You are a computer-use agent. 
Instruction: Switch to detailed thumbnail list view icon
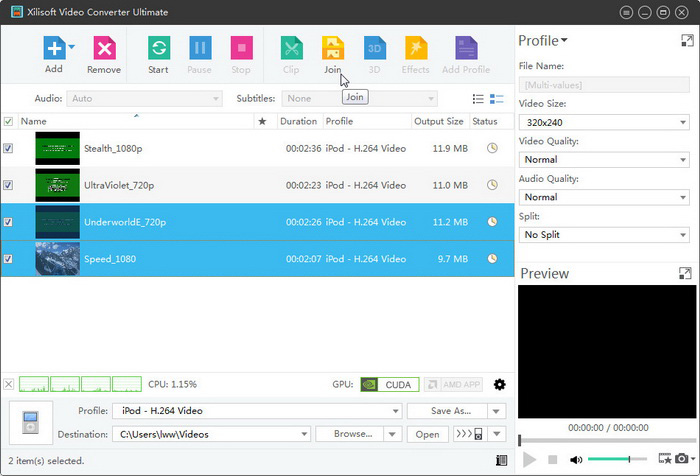coord(496,99)
